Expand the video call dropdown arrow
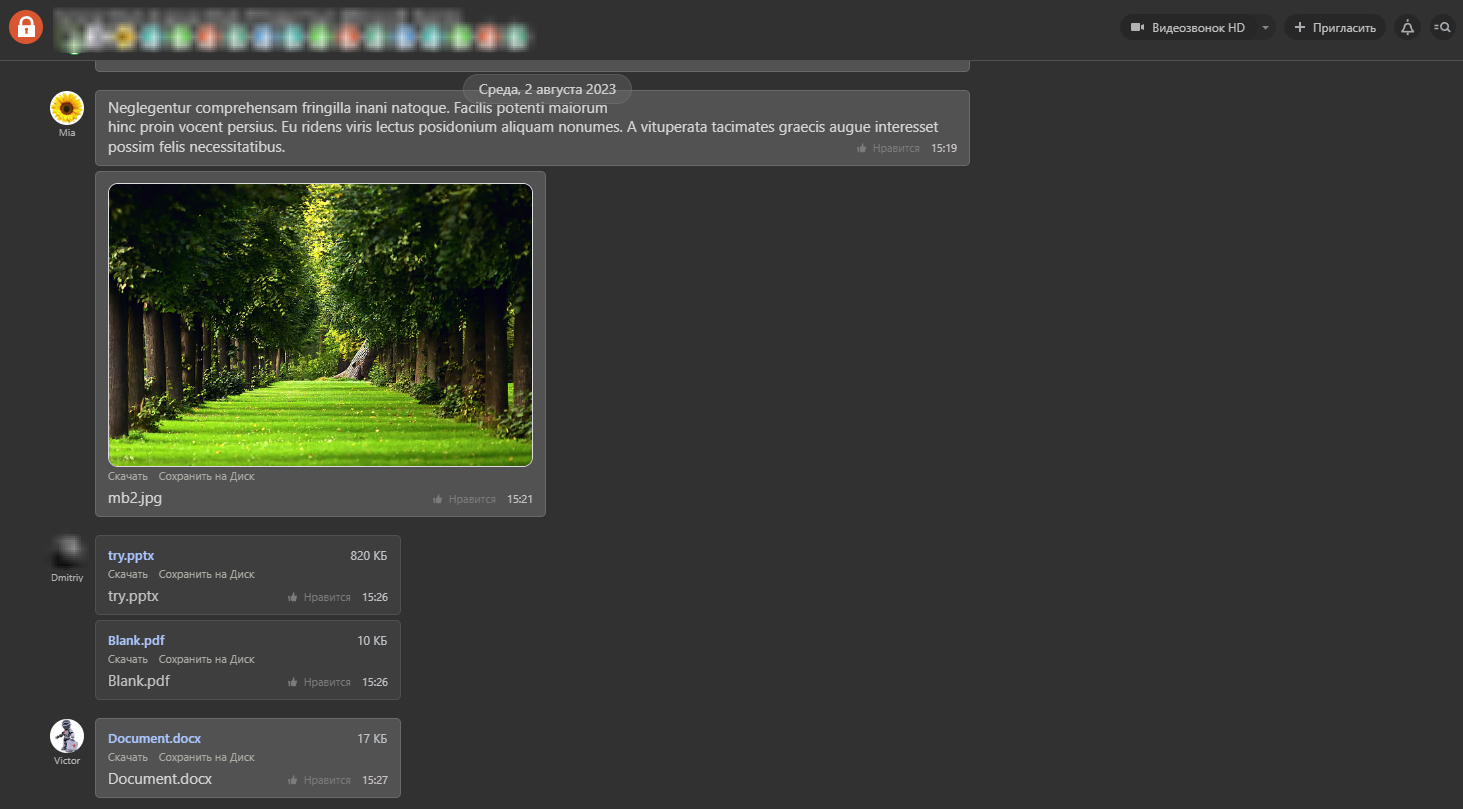 point(1265,28)
